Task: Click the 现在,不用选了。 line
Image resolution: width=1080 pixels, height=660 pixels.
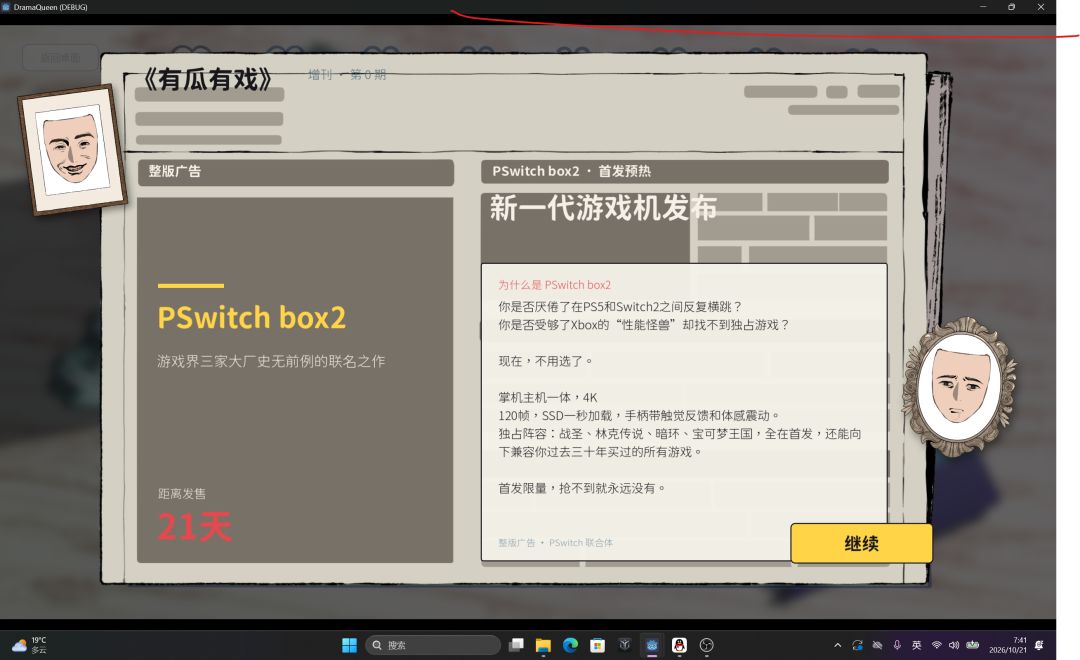Action: (x=546, y=361)
